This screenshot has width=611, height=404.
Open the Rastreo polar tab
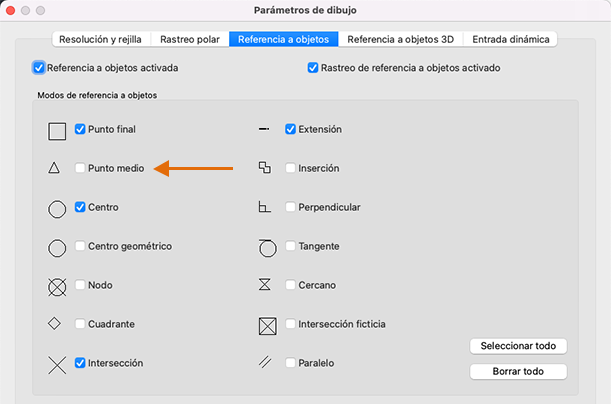pyautogui.click(x=191, y=40)
